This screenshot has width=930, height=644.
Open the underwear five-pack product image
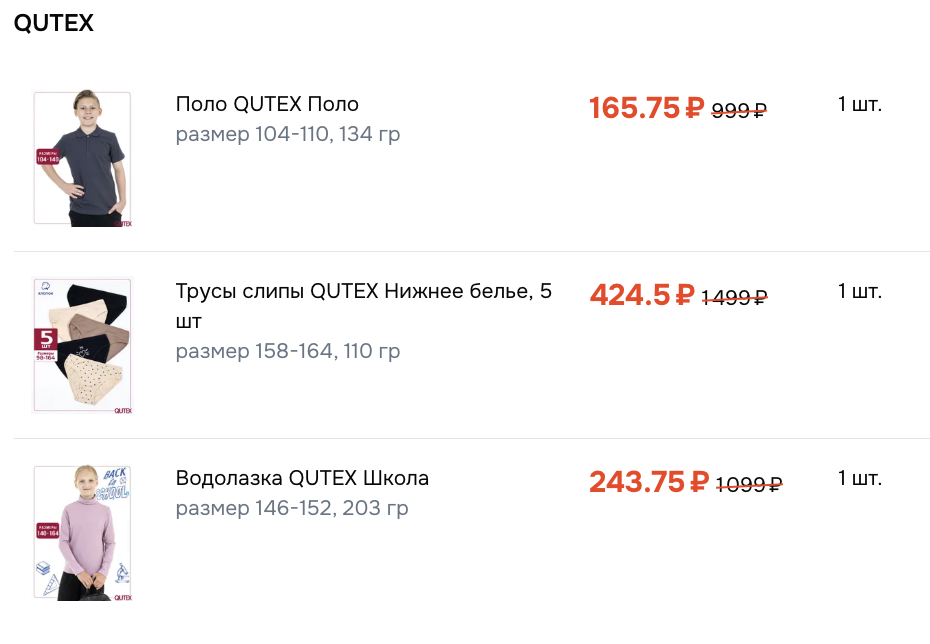tap(82, 345)
